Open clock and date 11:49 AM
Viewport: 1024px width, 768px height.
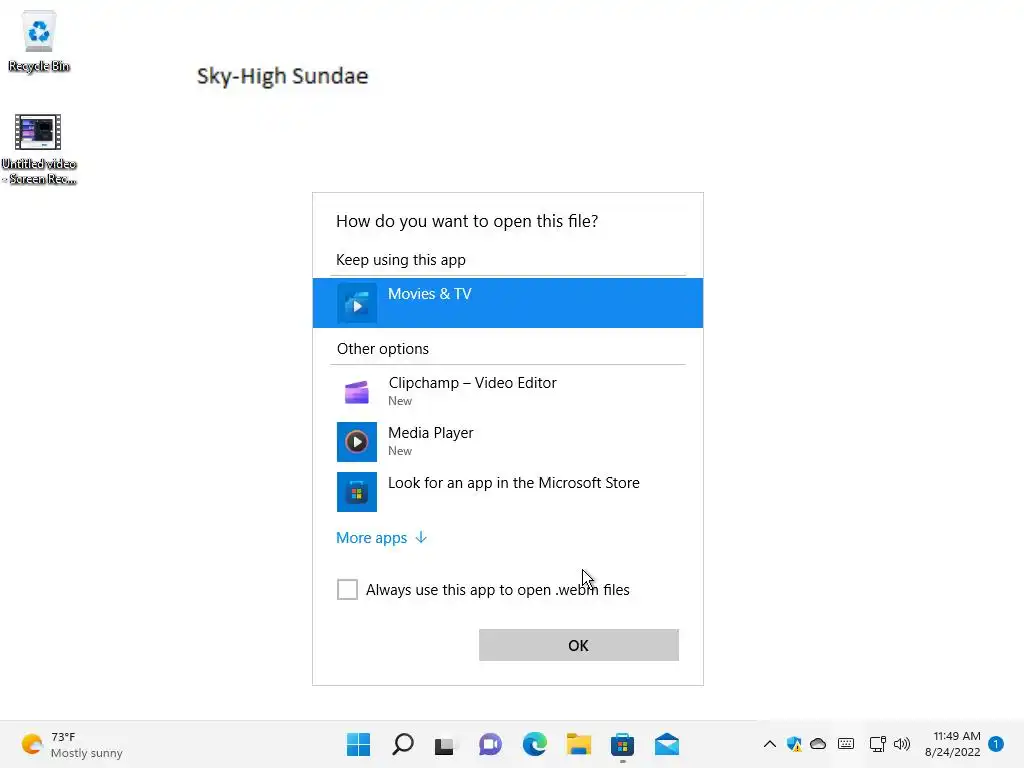coord(953,744)
